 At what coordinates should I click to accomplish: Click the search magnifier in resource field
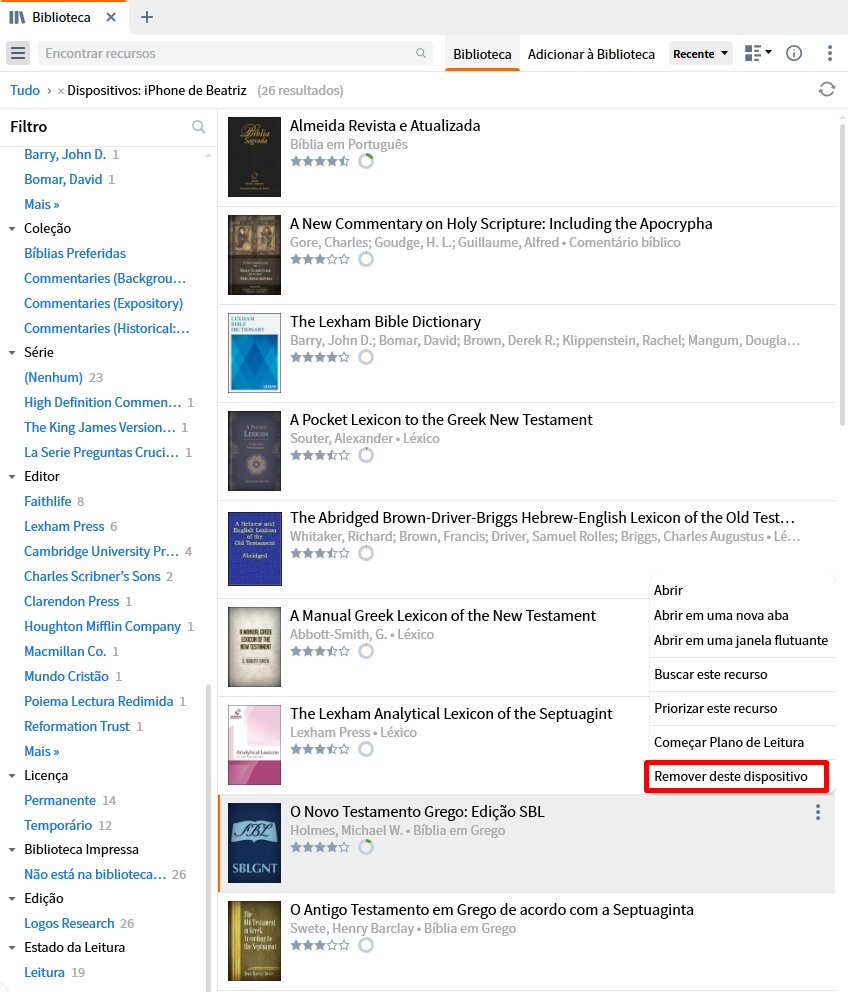[421, 53]
